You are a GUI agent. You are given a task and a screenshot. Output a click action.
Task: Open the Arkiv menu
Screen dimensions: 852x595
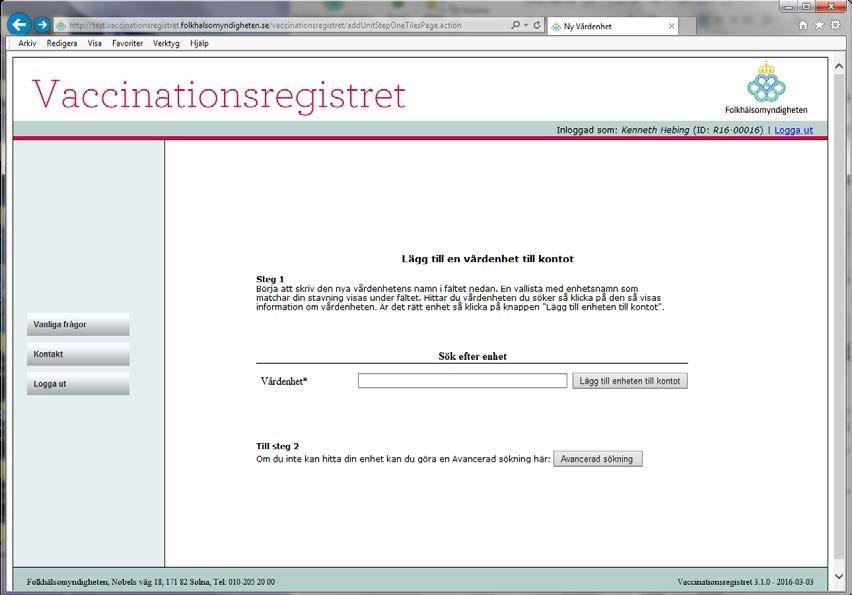coord(27,43)
